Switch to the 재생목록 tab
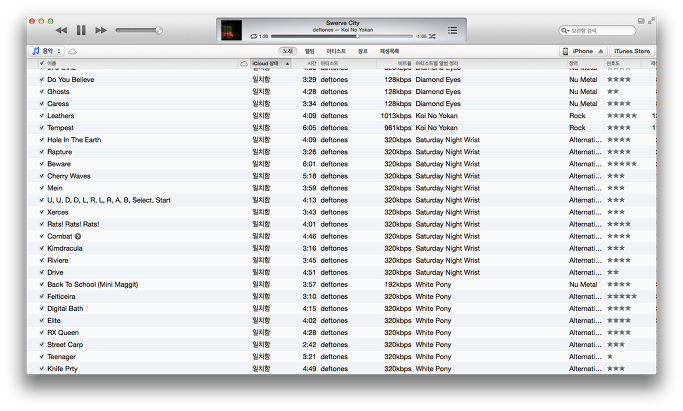This screenshot has height=411, width=683. point(389,51)
